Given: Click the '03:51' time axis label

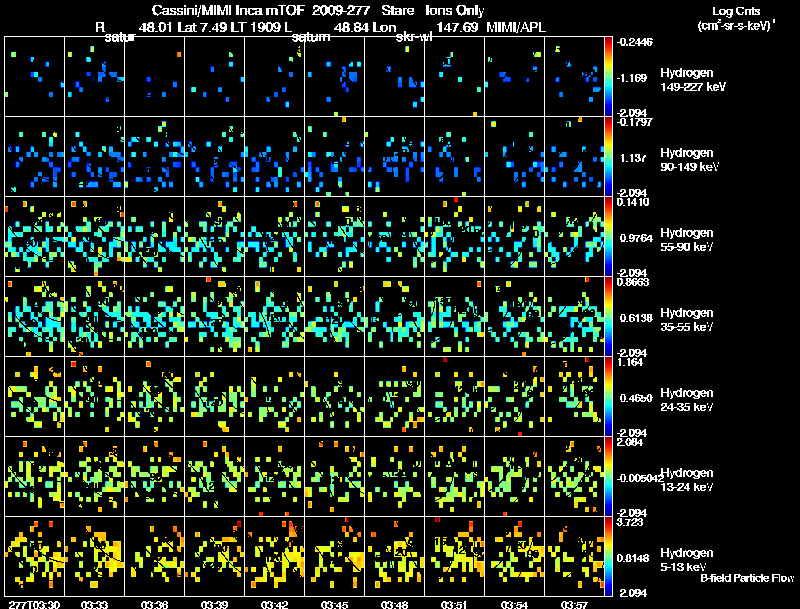Looking at the screenshot, I should [x=454, y=604].
